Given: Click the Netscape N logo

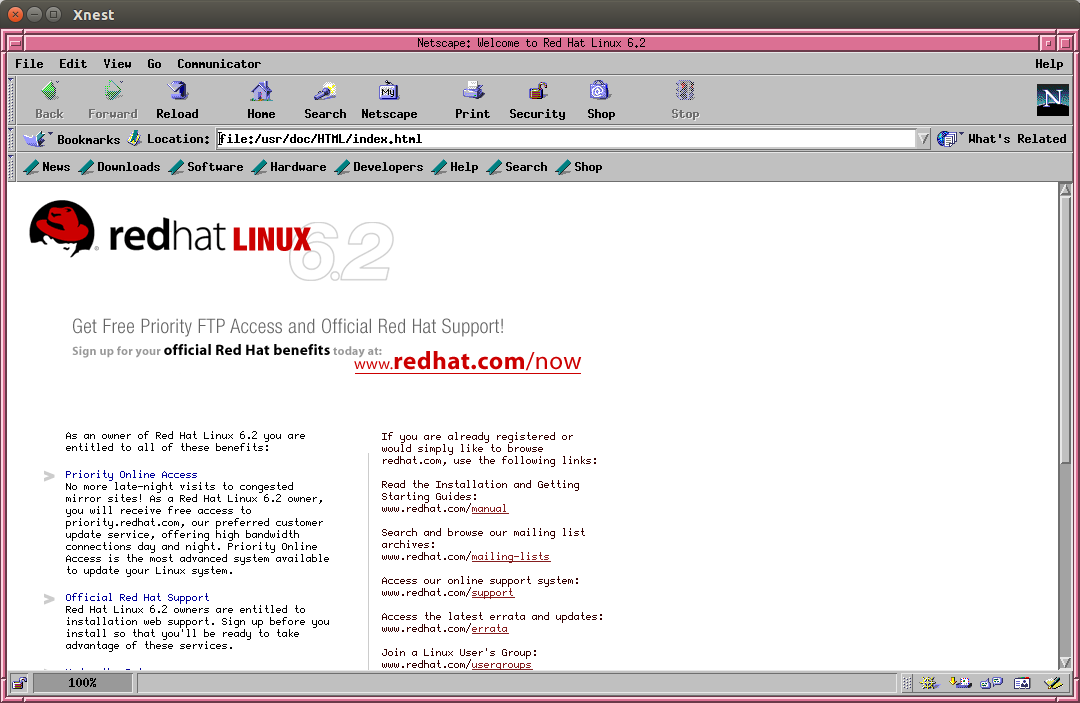Looking at the screenshot, I should coord(1052,100).
